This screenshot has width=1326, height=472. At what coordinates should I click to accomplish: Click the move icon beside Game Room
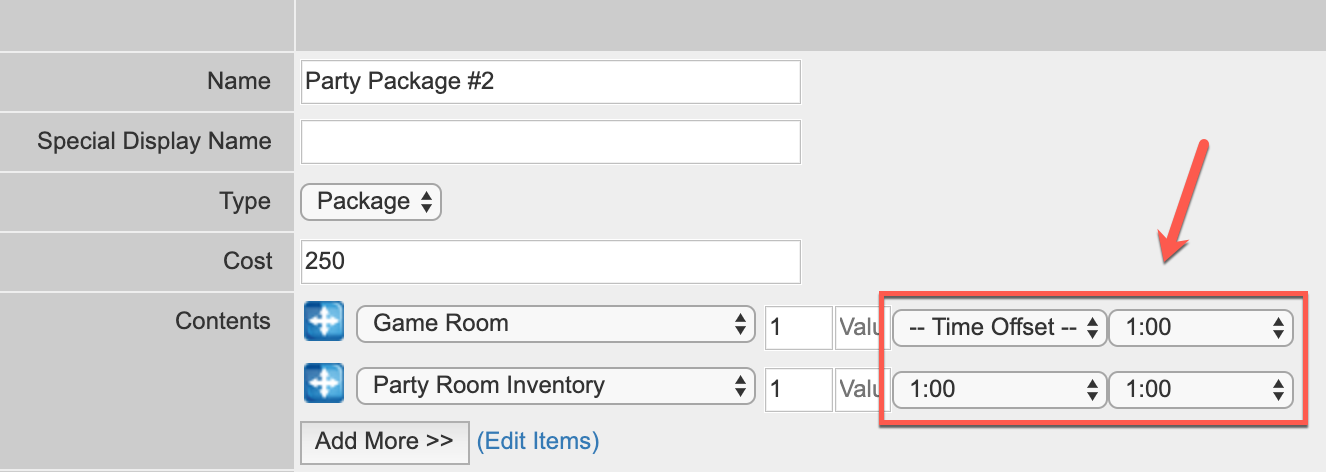click(324, 323)
